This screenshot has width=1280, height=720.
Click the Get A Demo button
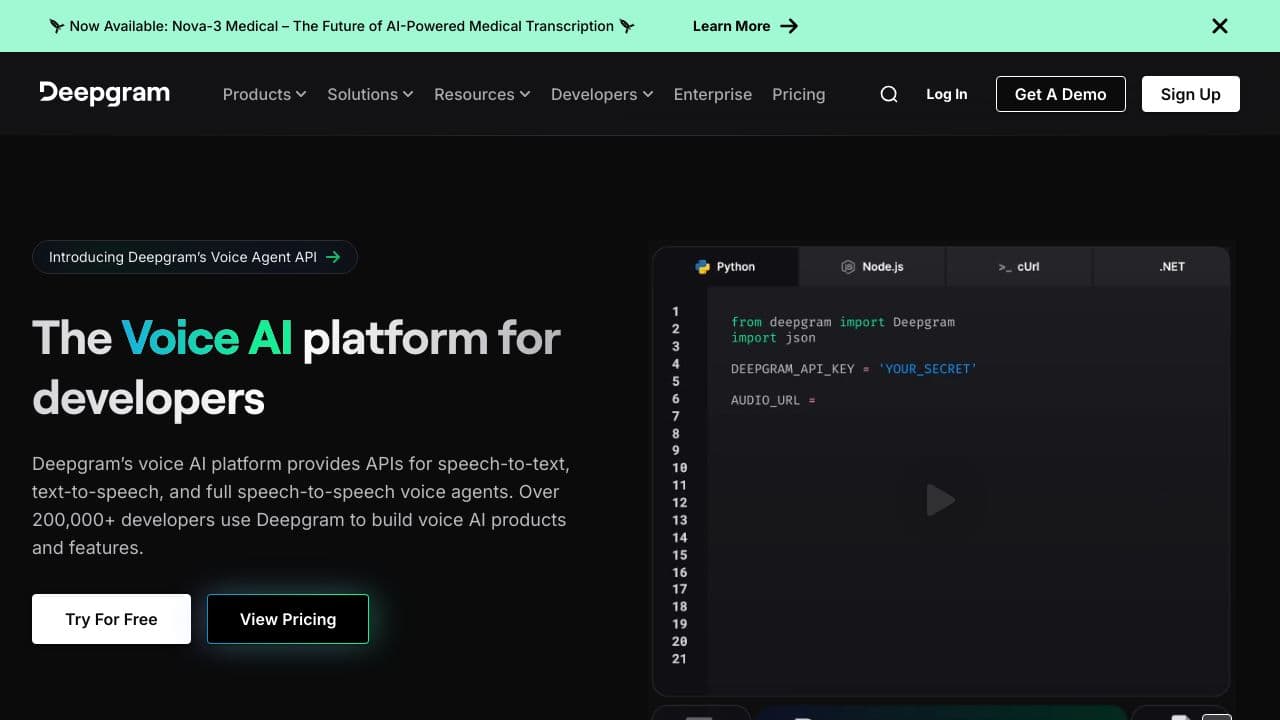(1061, 94)
